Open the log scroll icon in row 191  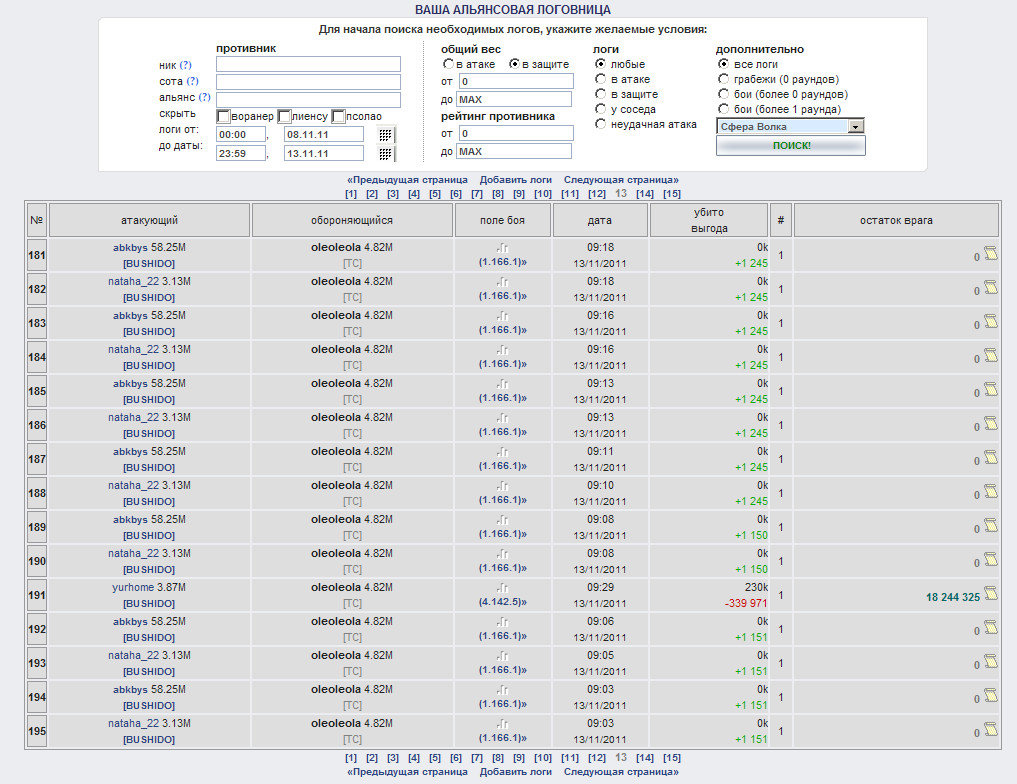991,594
